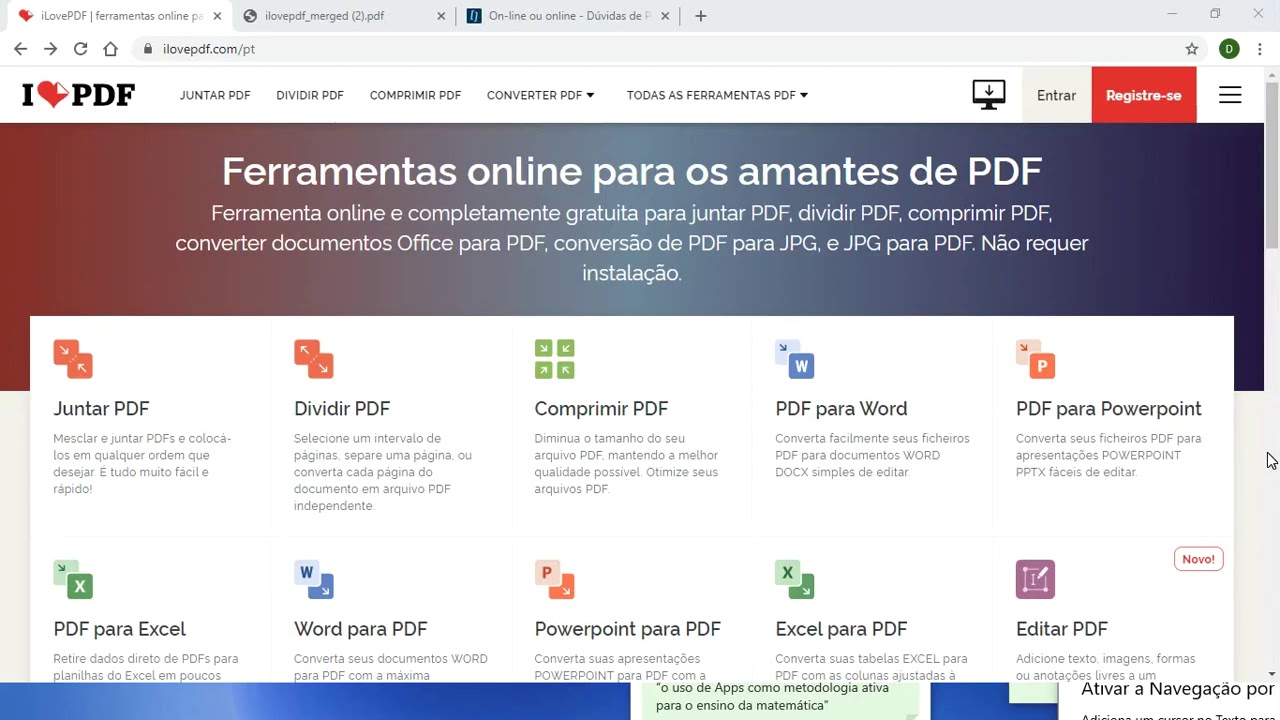Viewport: 1280px width, 720px height.
Task: Reload the page
Action: 81,49
